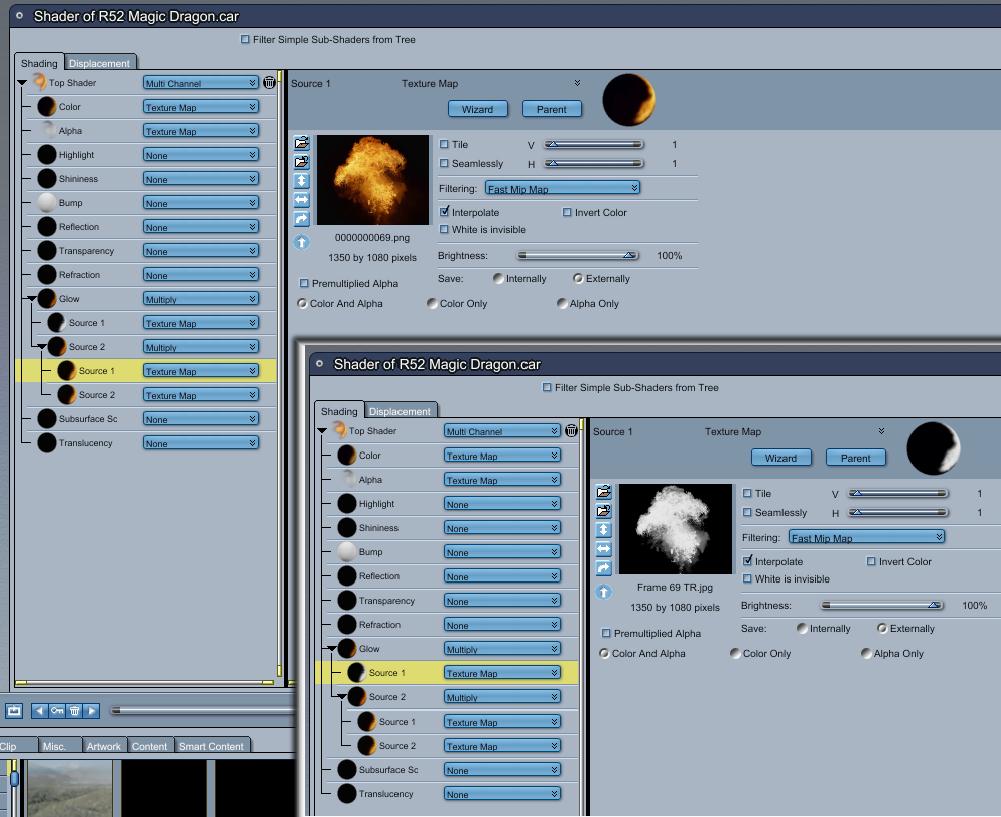Click circle icon in back window title bar
This screenshot has height=817, width=1001.
pyautogui.click(x=20, y=16)
